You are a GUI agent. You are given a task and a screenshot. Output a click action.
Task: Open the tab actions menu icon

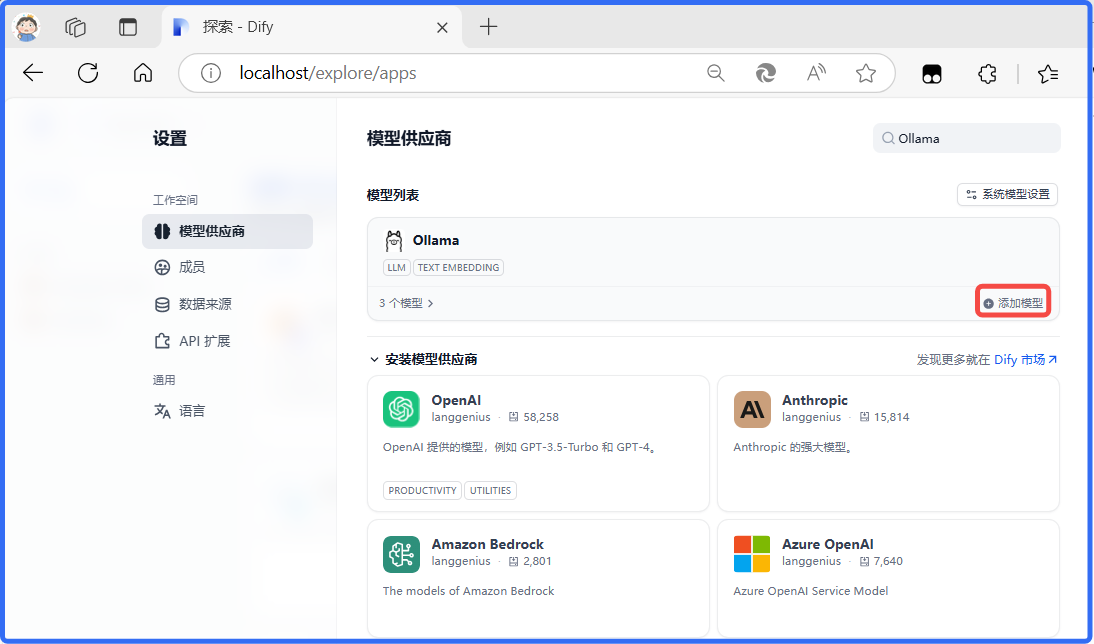tap(128, 27)
